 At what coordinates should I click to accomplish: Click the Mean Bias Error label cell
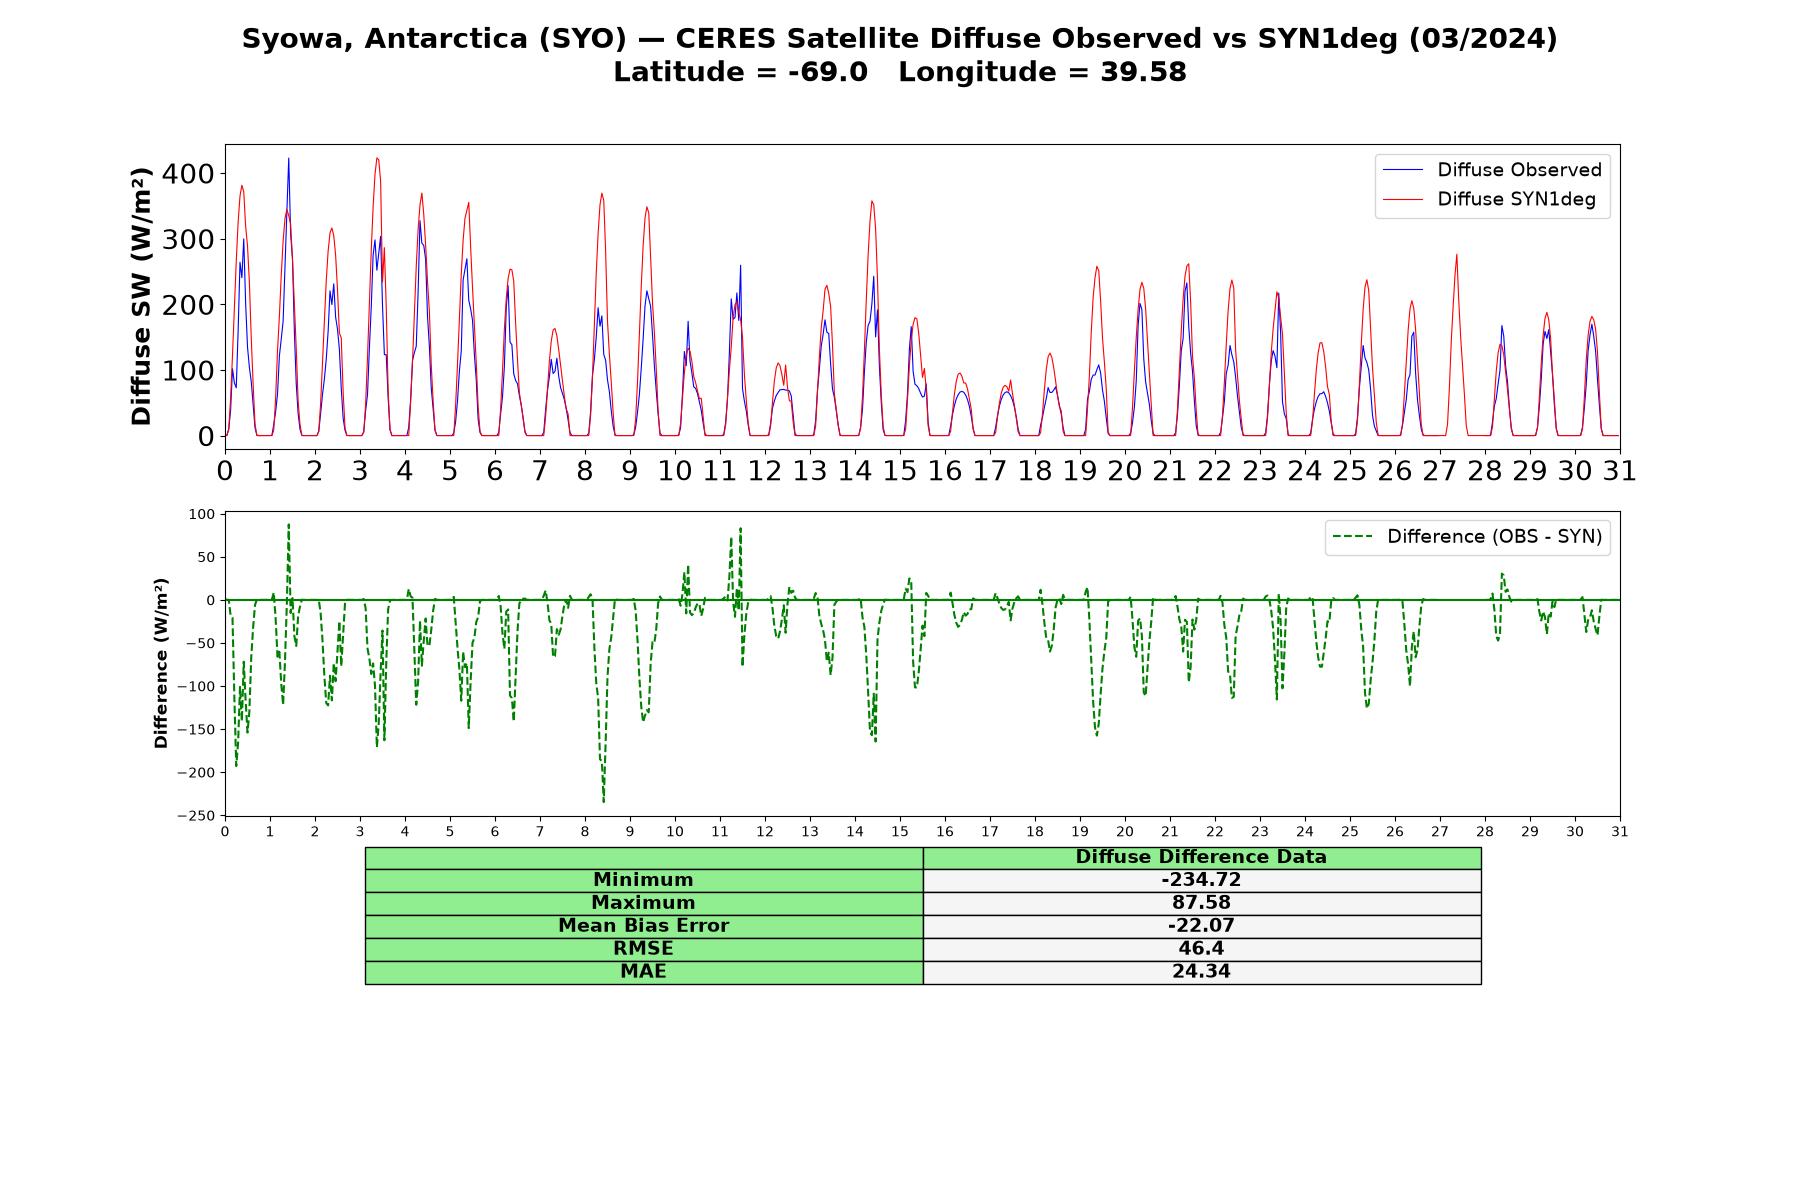coord(643,926)
